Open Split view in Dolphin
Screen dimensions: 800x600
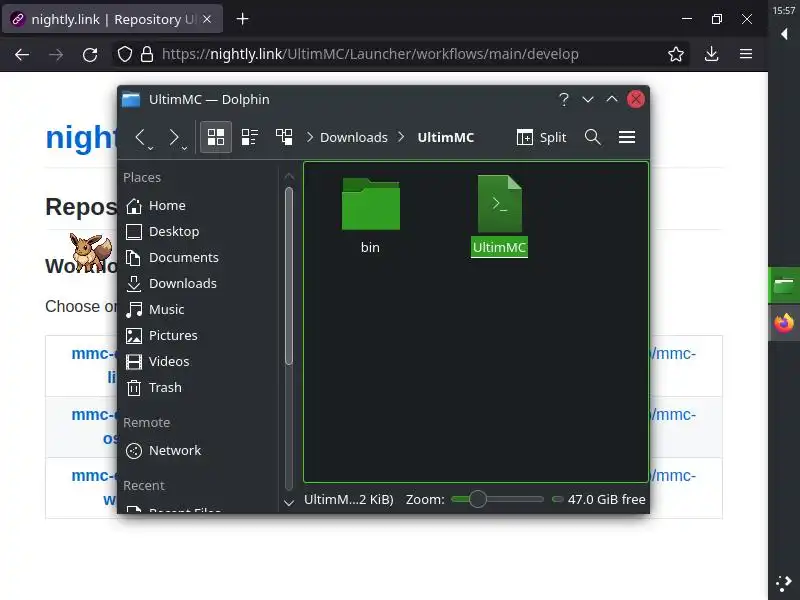click(541, 137)
